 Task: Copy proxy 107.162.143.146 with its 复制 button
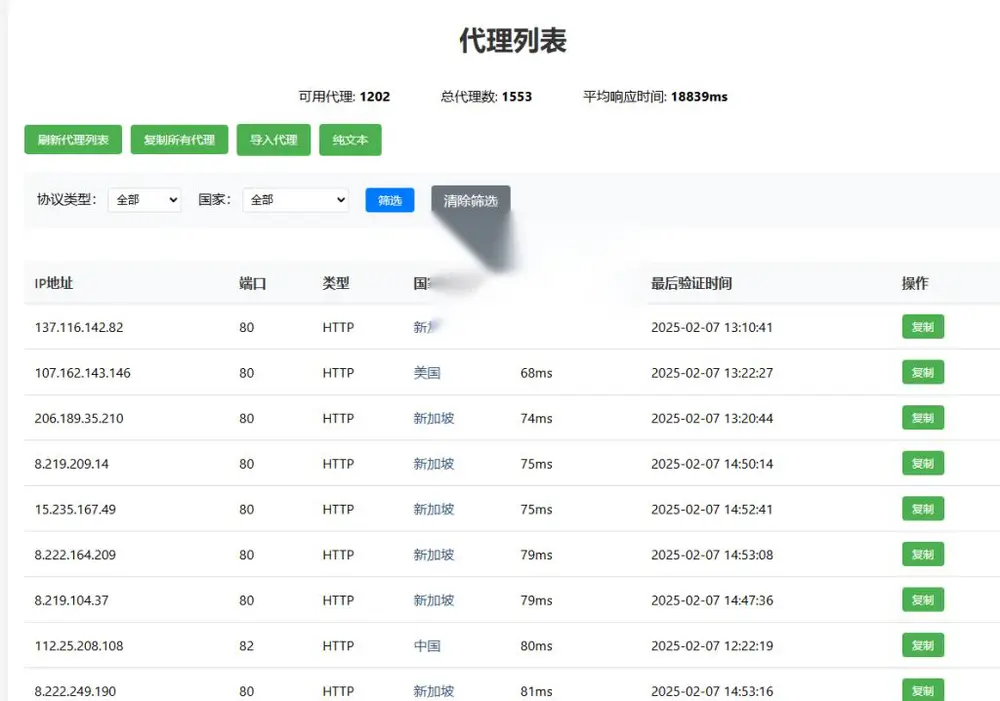point(923,372)
